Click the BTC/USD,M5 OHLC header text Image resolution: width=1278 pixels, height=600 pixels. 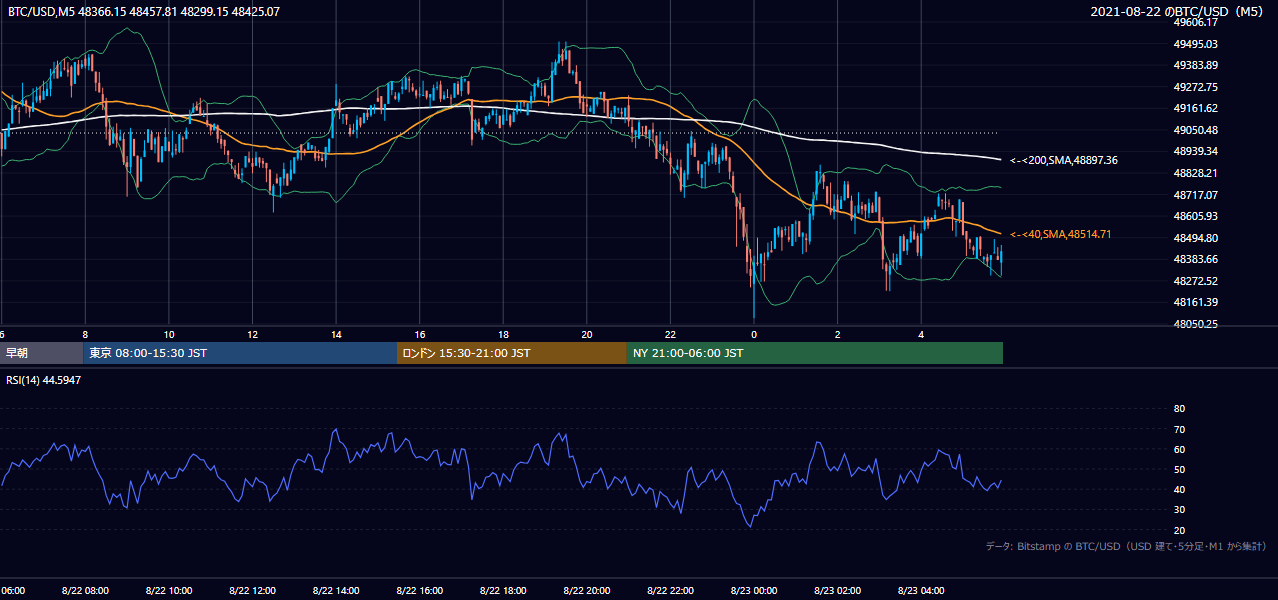(x=144, y=12)
